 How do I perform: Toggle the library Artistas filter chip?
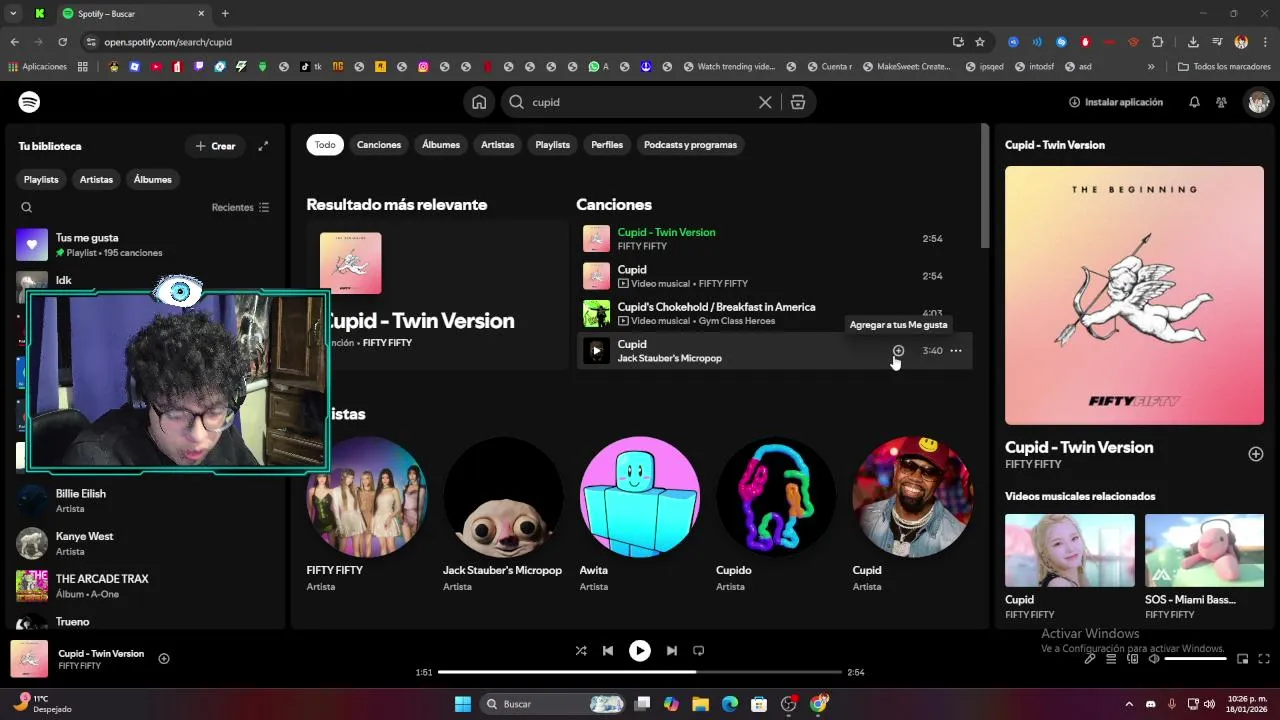pyautogui.click(x=96, y=179)
